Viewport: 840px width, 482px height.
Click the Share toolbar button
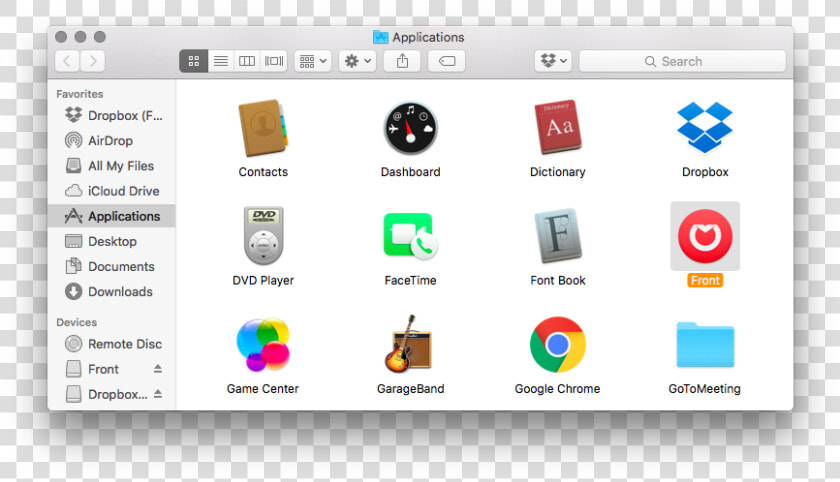(x=402, y=61)
